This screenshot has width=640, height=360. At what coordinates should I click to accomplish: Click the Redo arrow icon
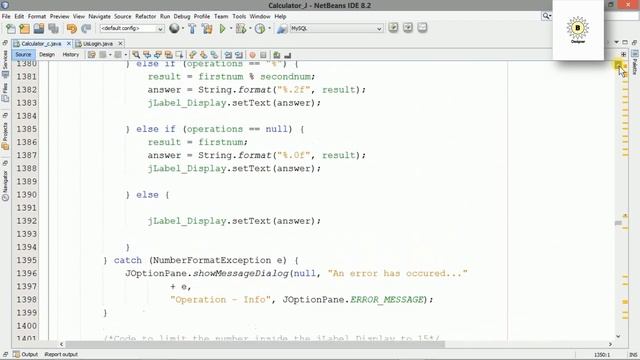point(86,29)
